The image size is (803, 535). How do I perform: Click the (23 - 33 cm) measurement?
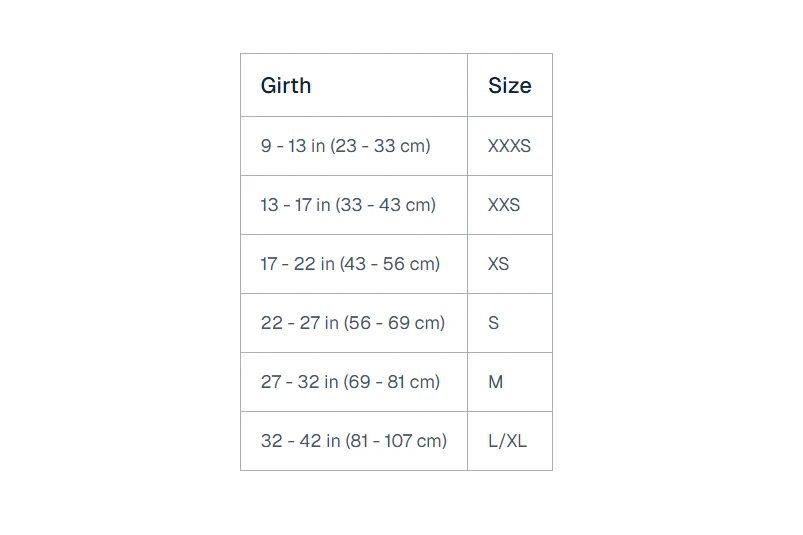click(380, 146)
